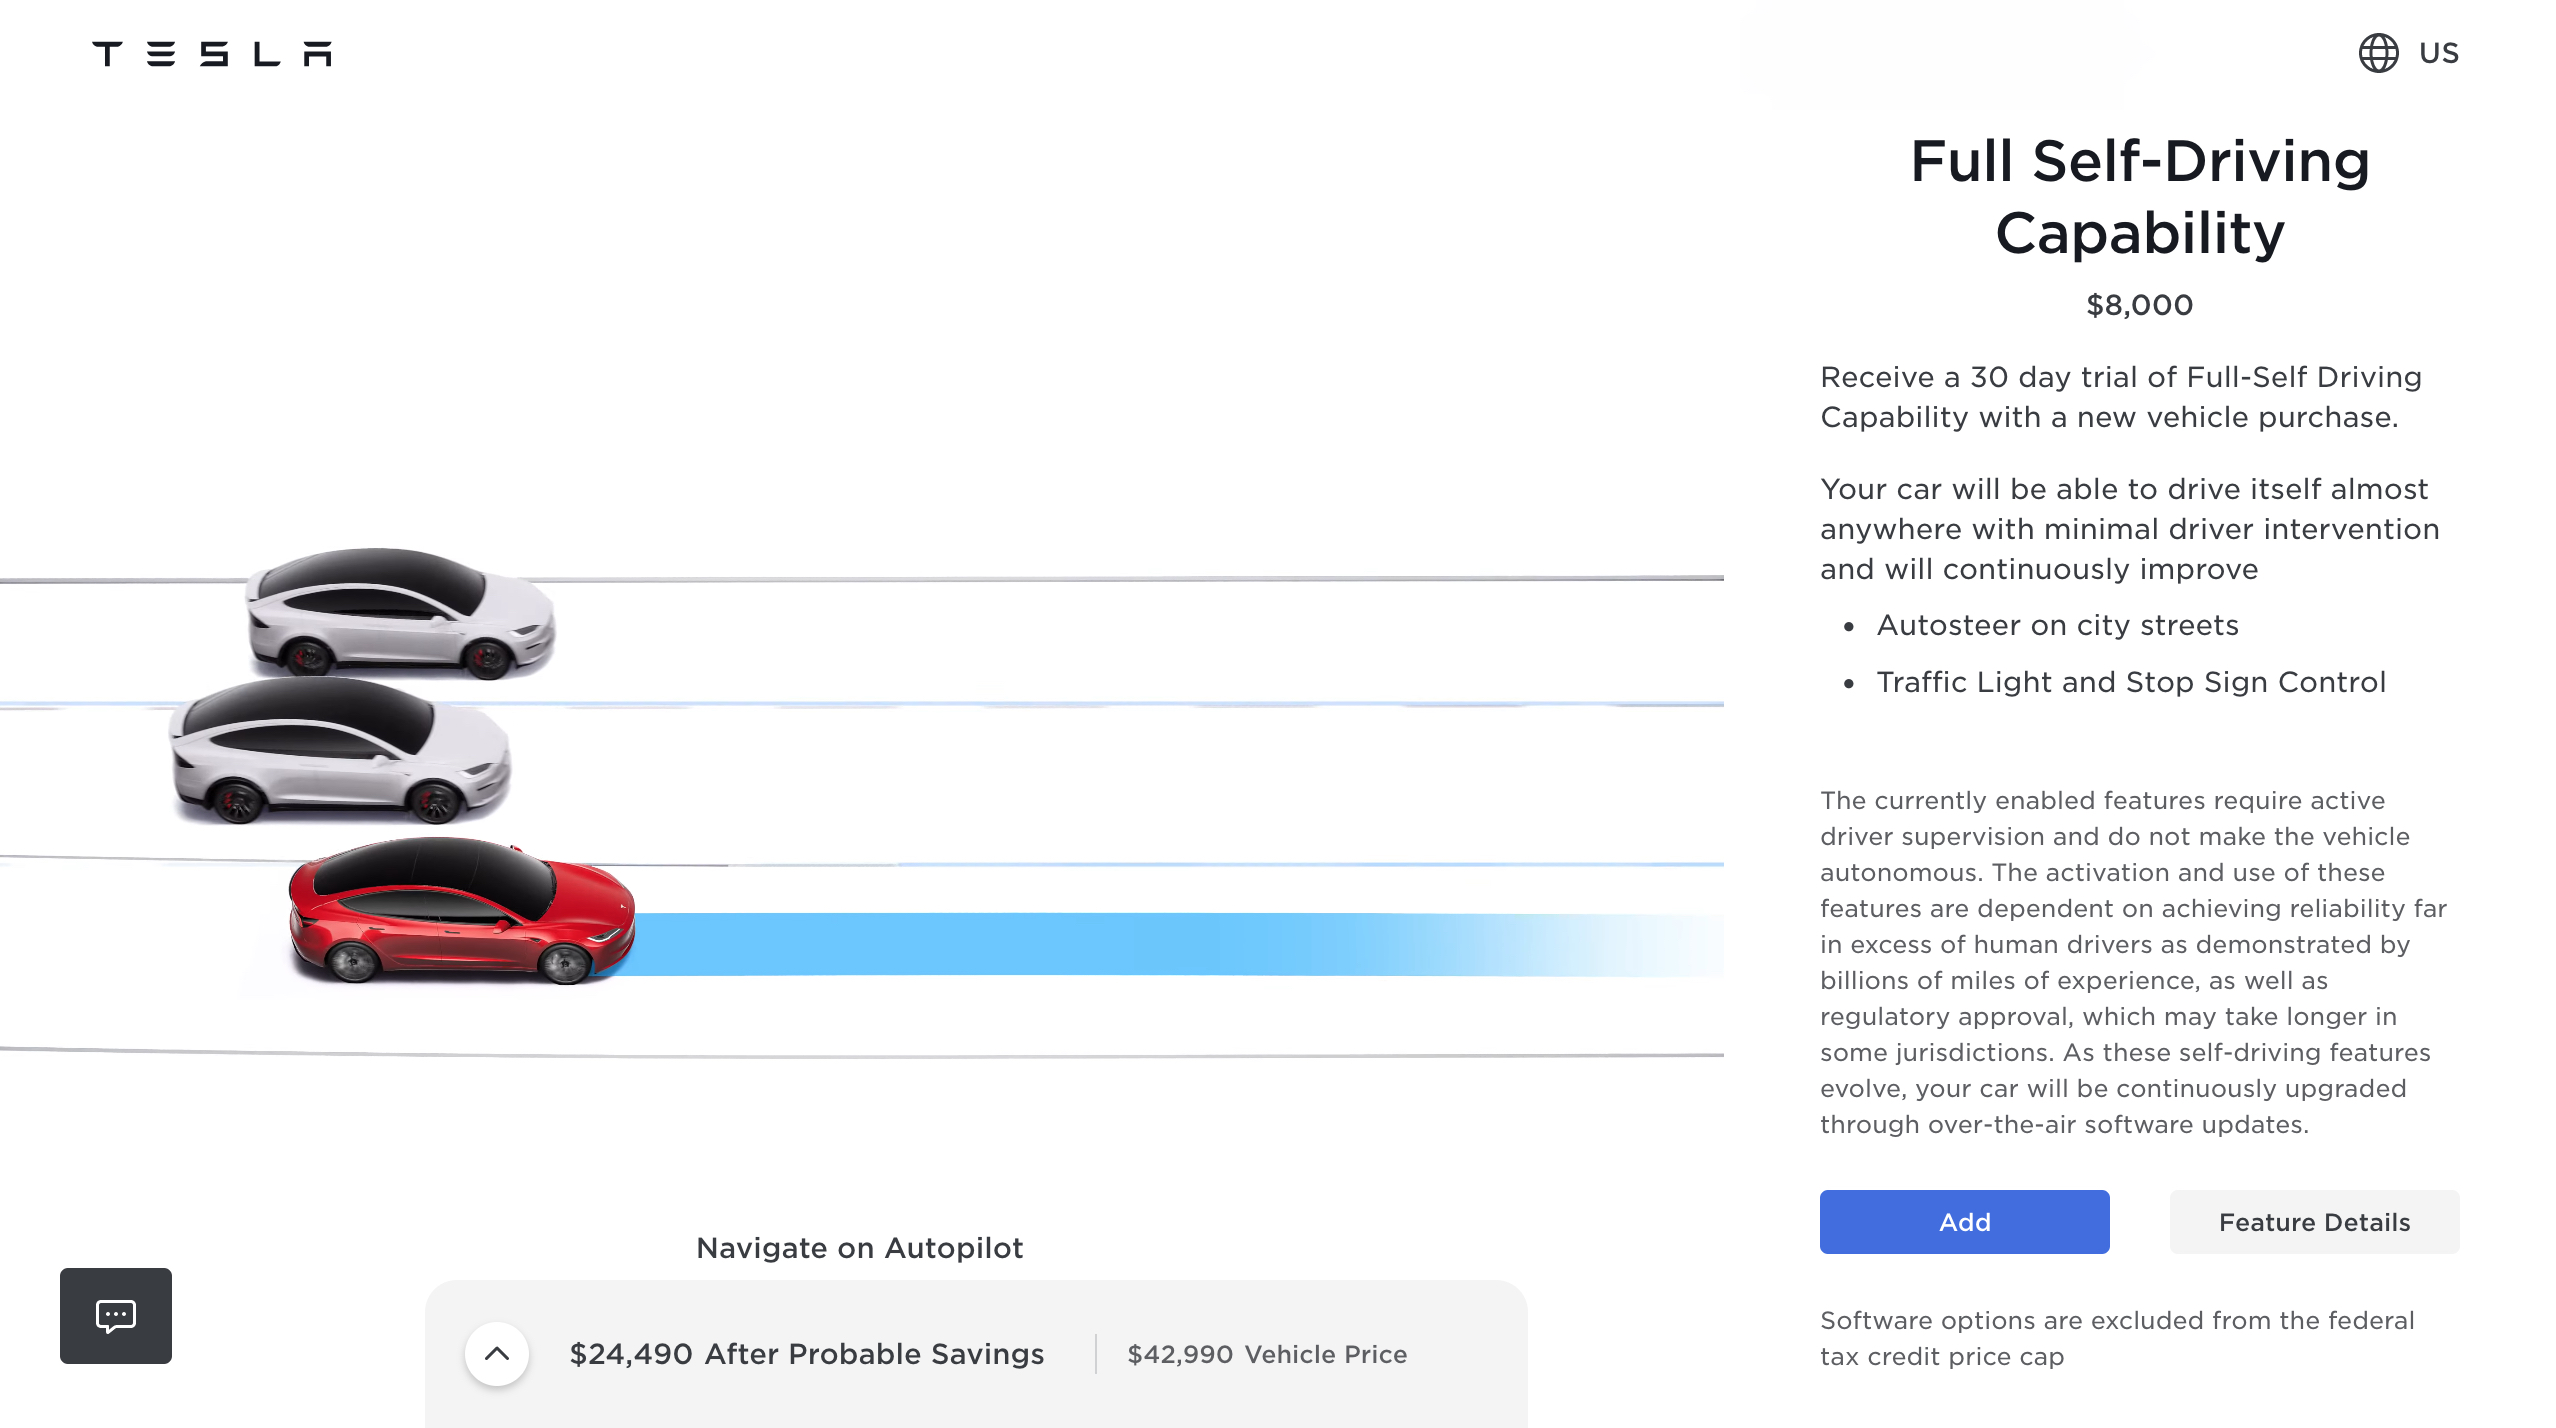Select the US region label
Viewport: 2556px width, 1428px height.
tap(2438, 53)
